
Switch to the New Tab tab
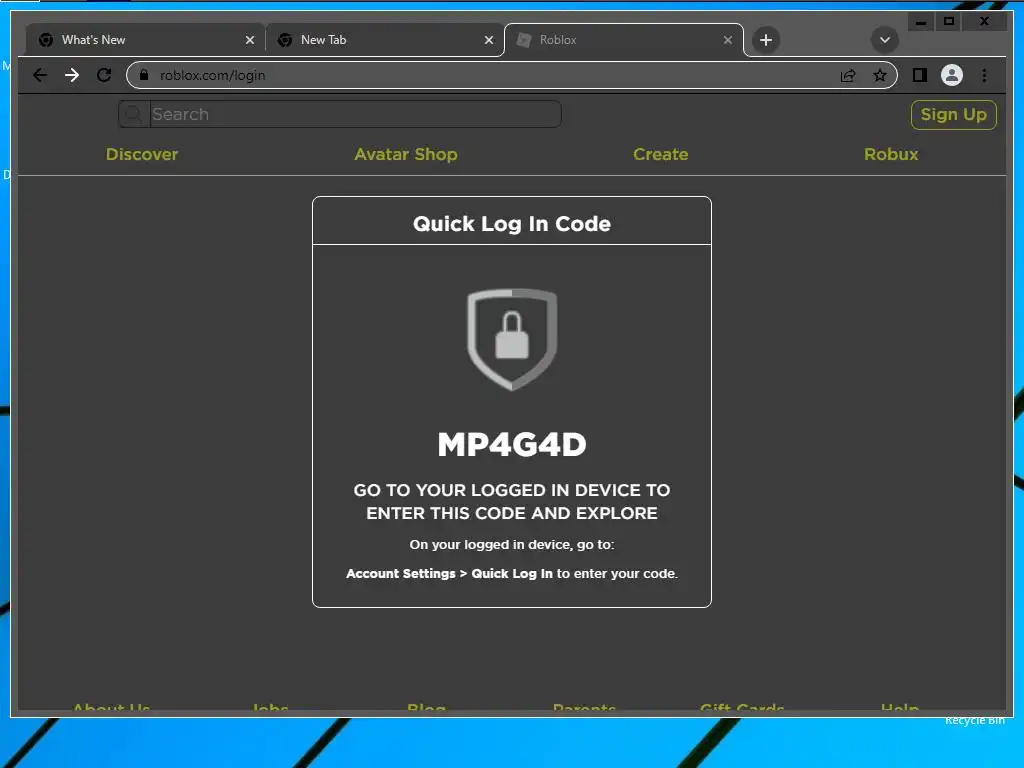tap(385, 40)
